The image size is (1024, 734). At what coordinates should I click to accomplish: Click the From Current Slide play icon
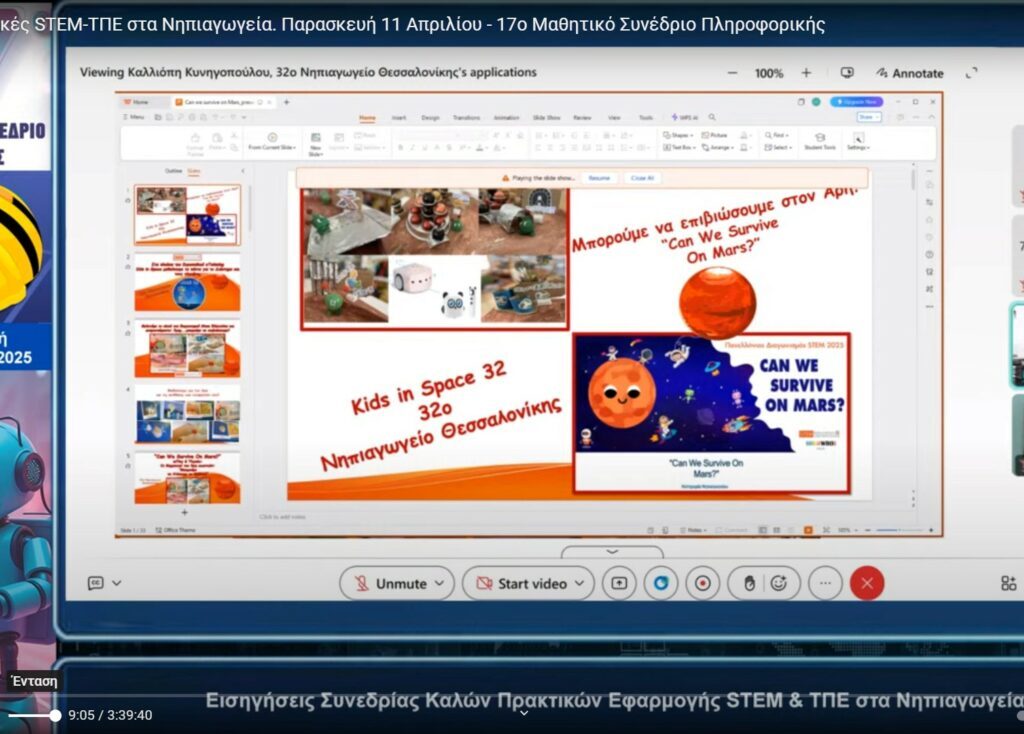click(272, 138)
